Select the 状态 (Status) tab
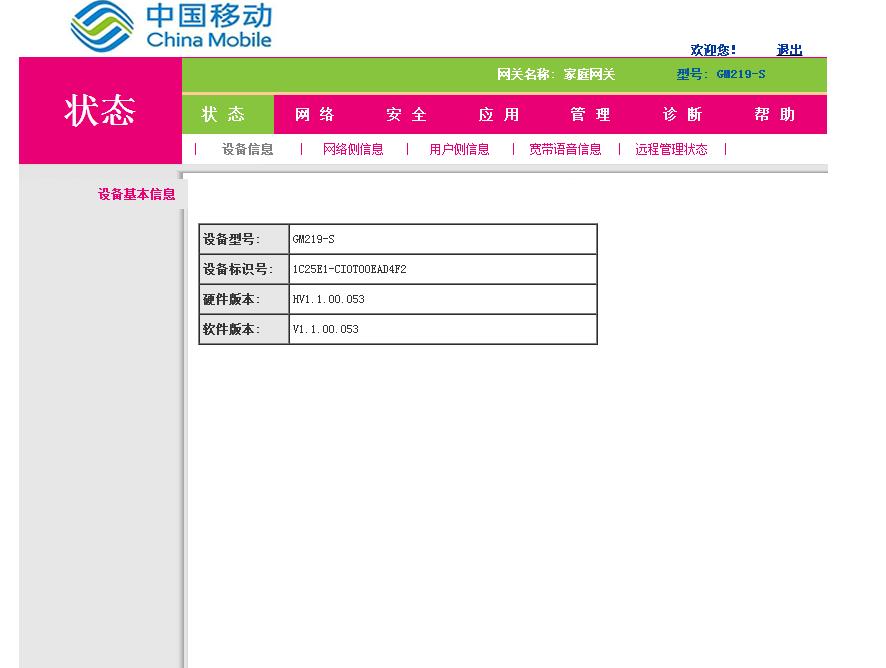The image size is (886, 668). [x=225, y=114]
